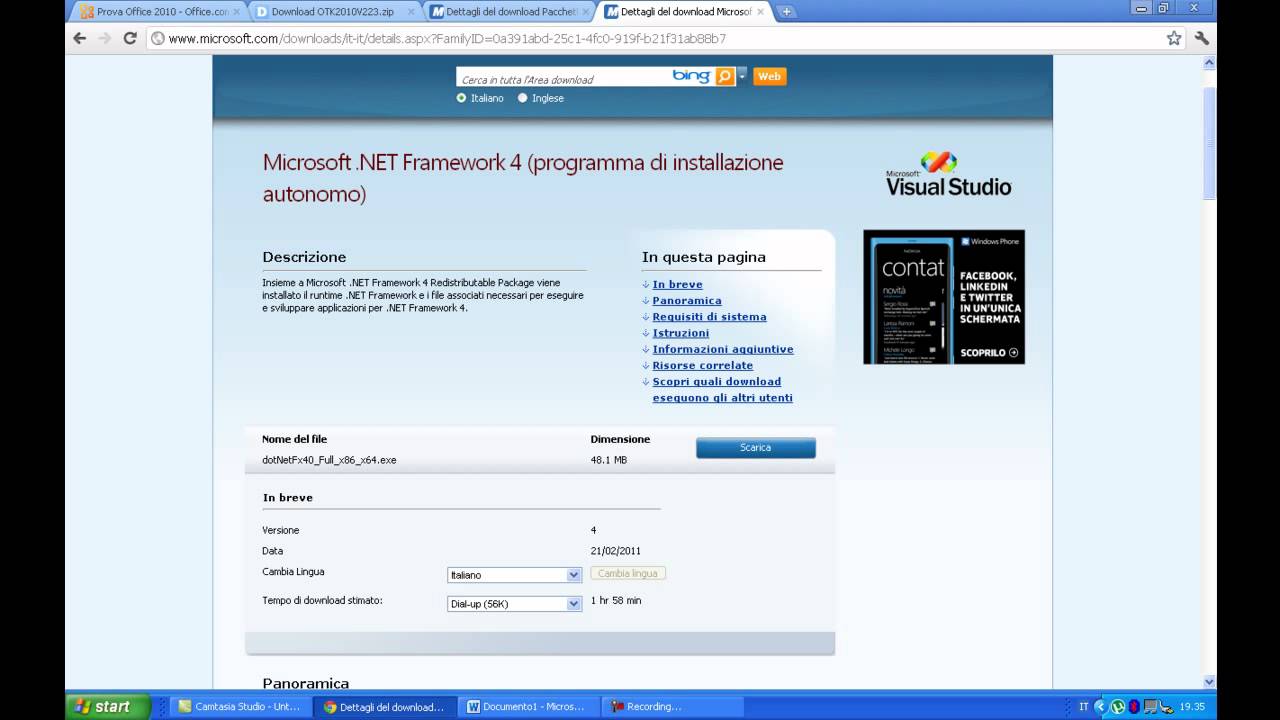Close the active Dettagli del download Microsoft tab
1280x720 pixels.
pyautogui.click(x=760, y=12)
